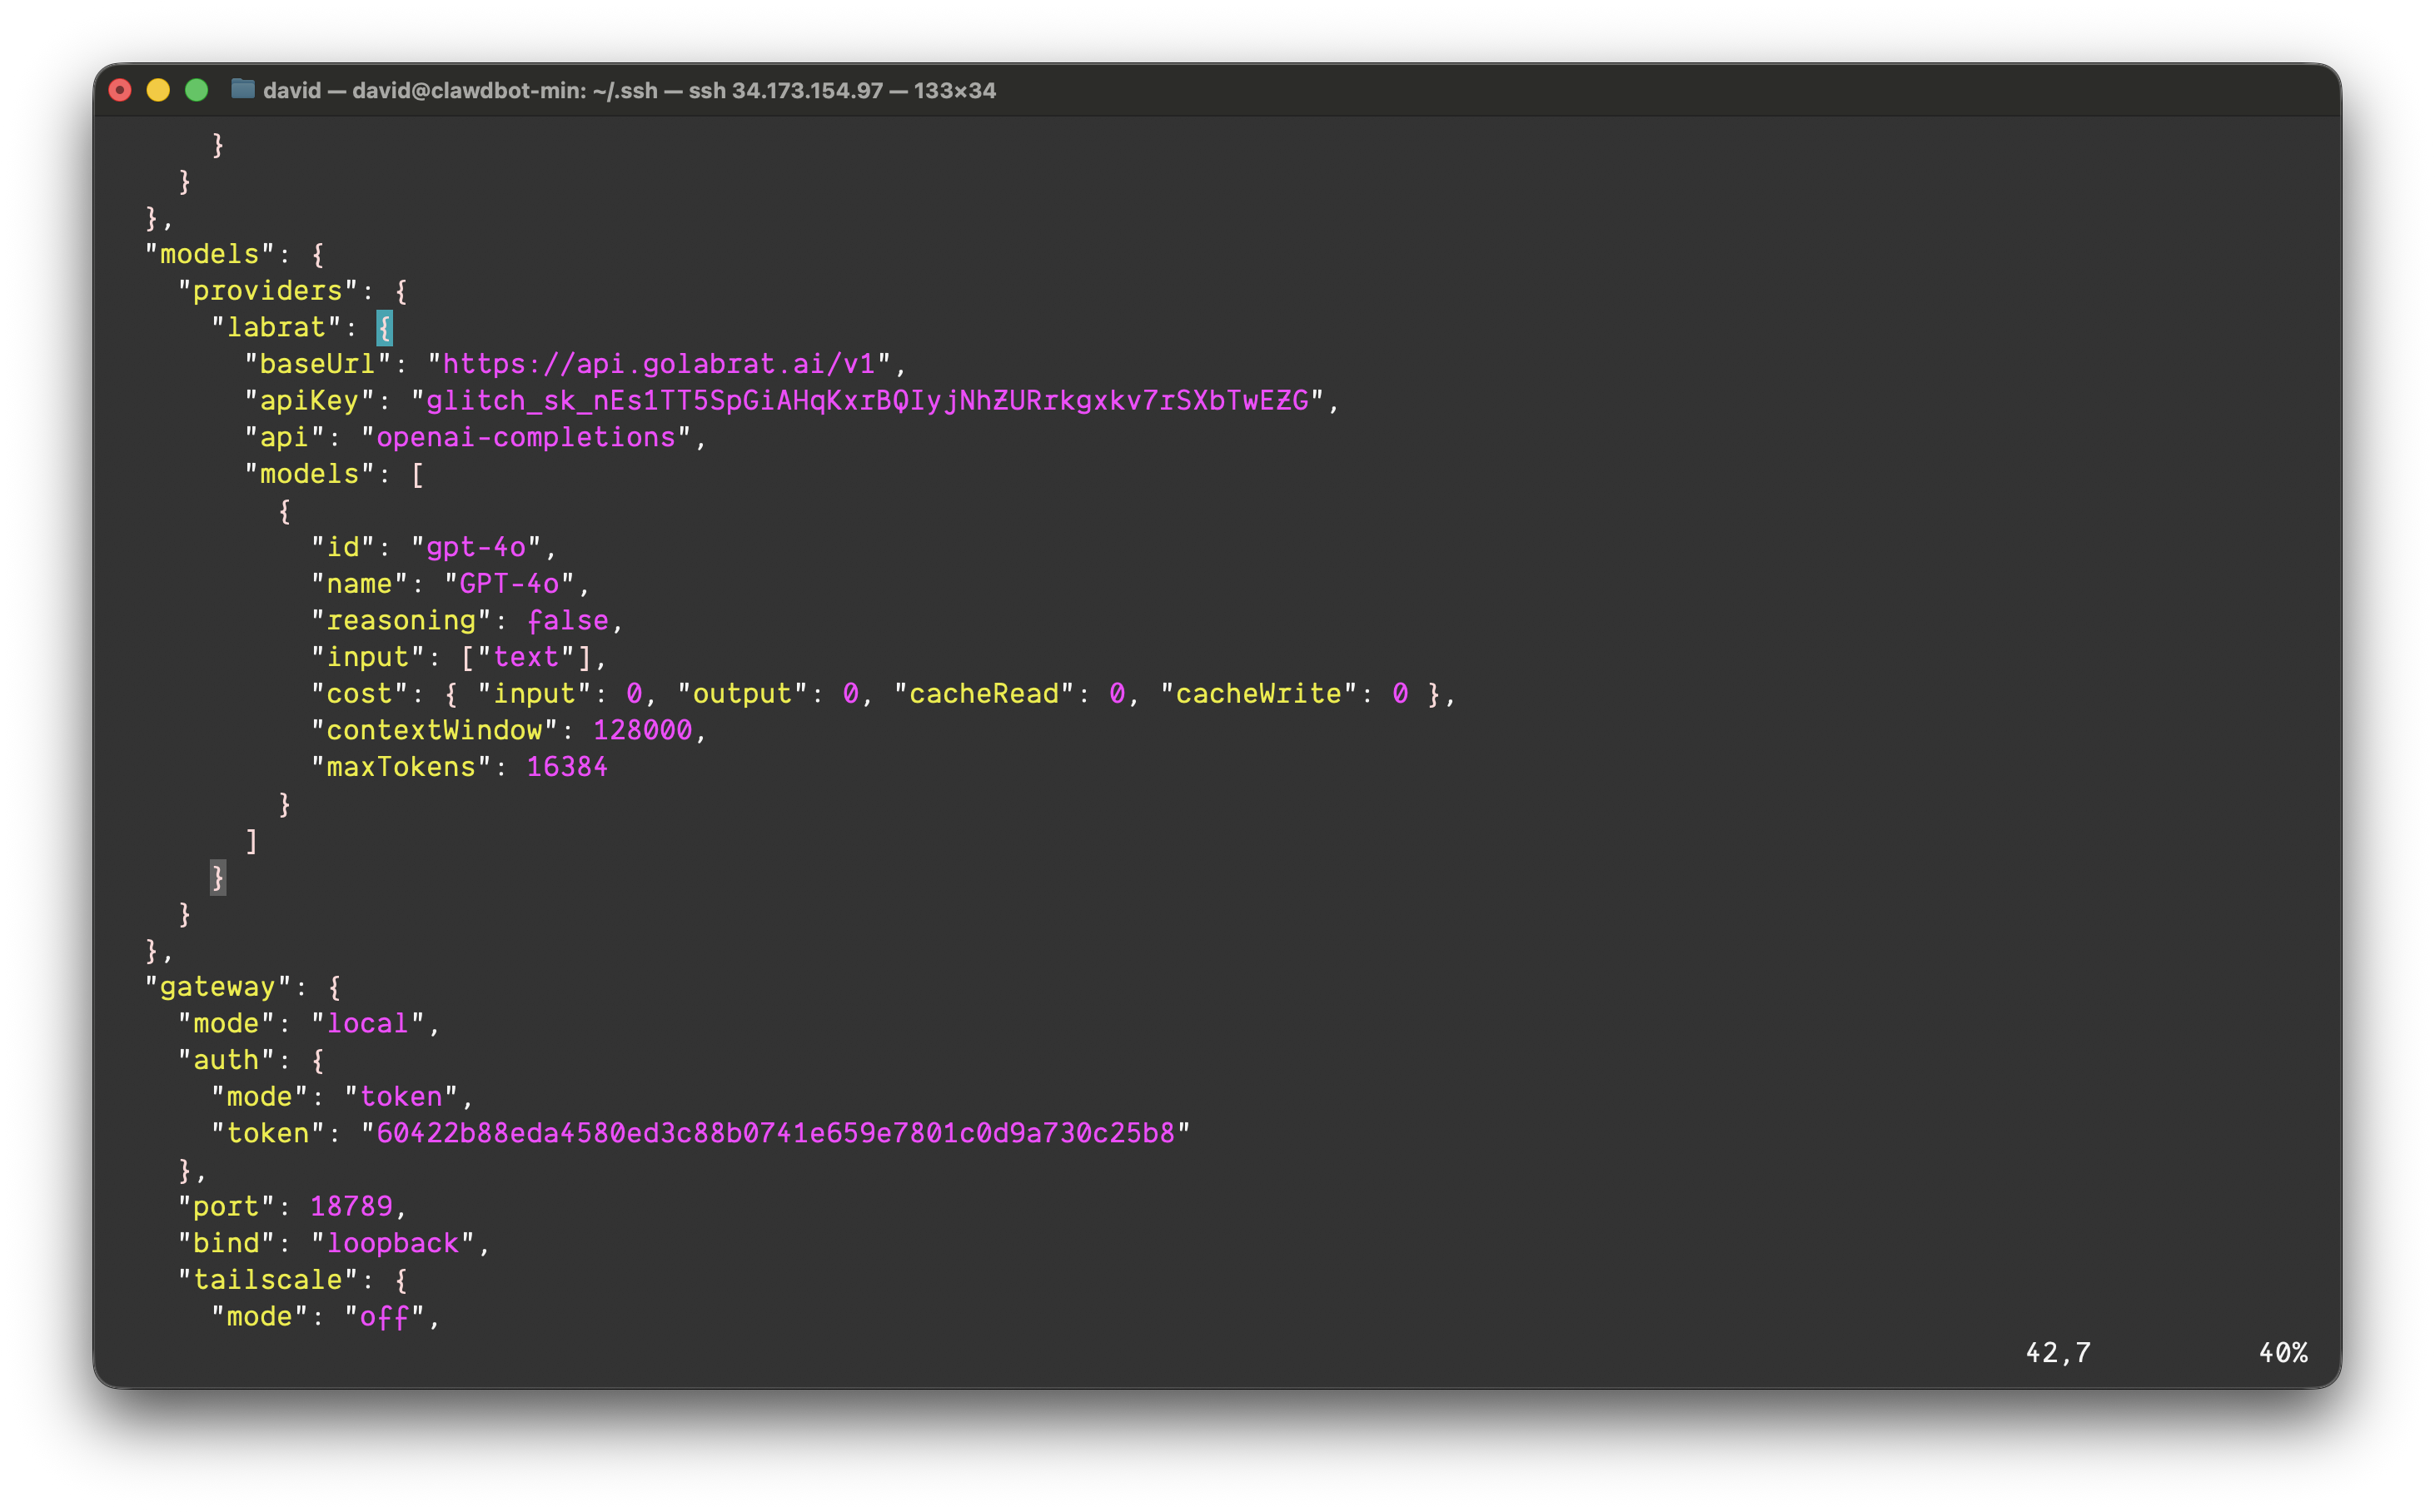Click the yellow minimize button

coord(158,89)
